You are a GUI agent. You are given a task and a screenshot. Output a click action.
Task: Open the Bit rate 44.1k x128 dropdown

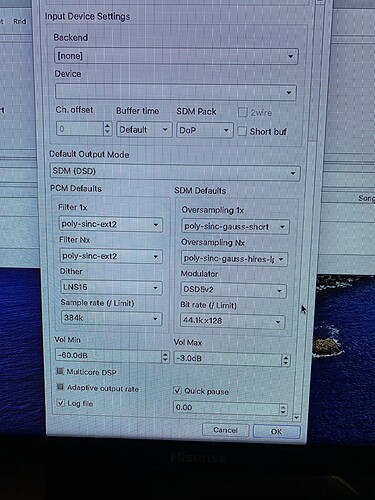point(232,322)
